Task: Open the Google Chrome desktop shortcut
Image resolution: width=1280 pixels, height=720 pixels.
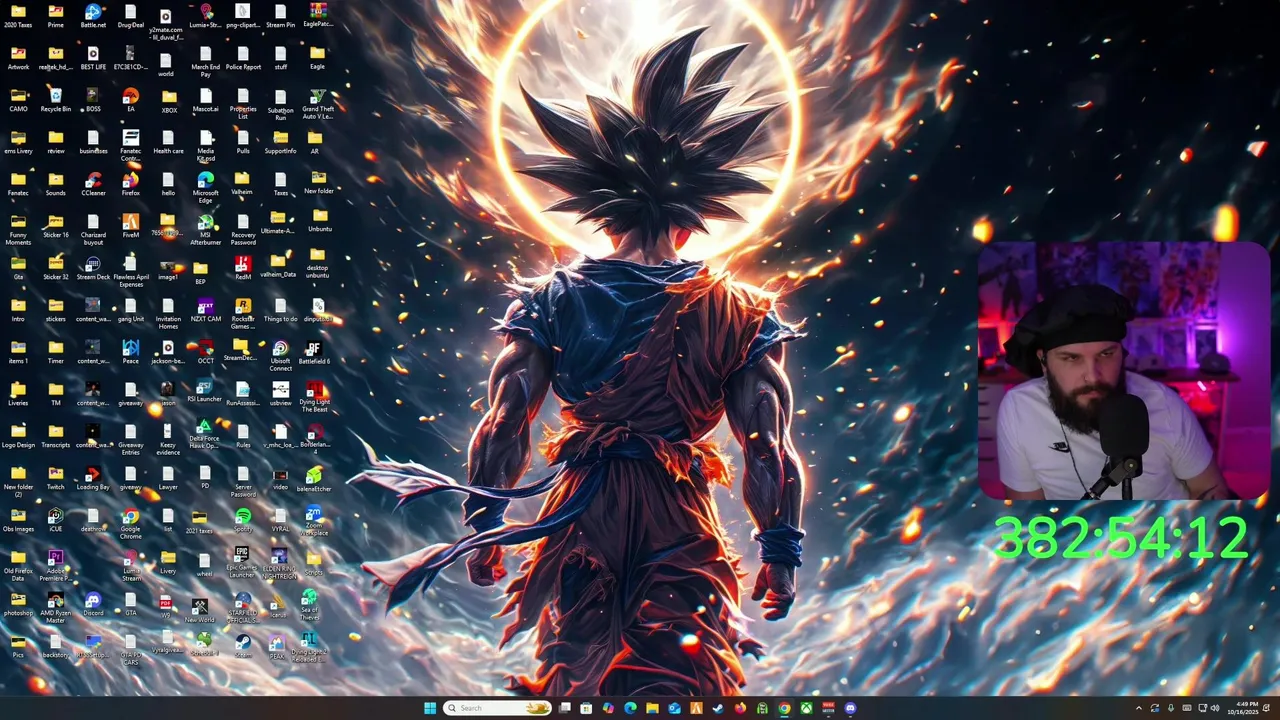Action: (130, 523)
